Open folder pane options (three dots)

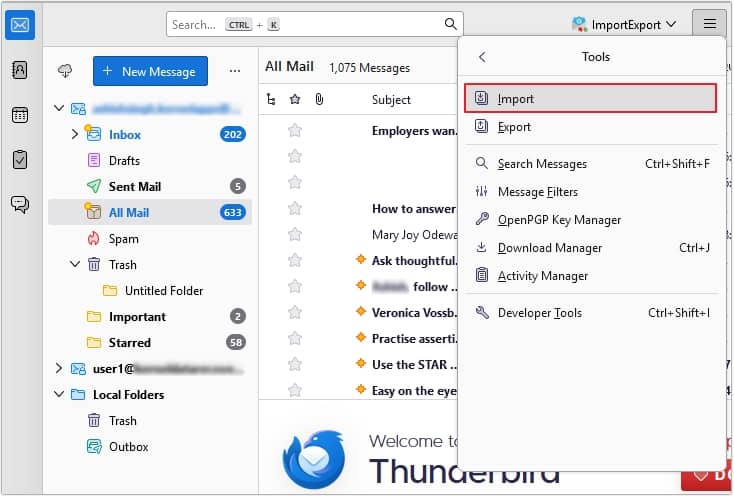pyautogui.click(x=235, y=71)
